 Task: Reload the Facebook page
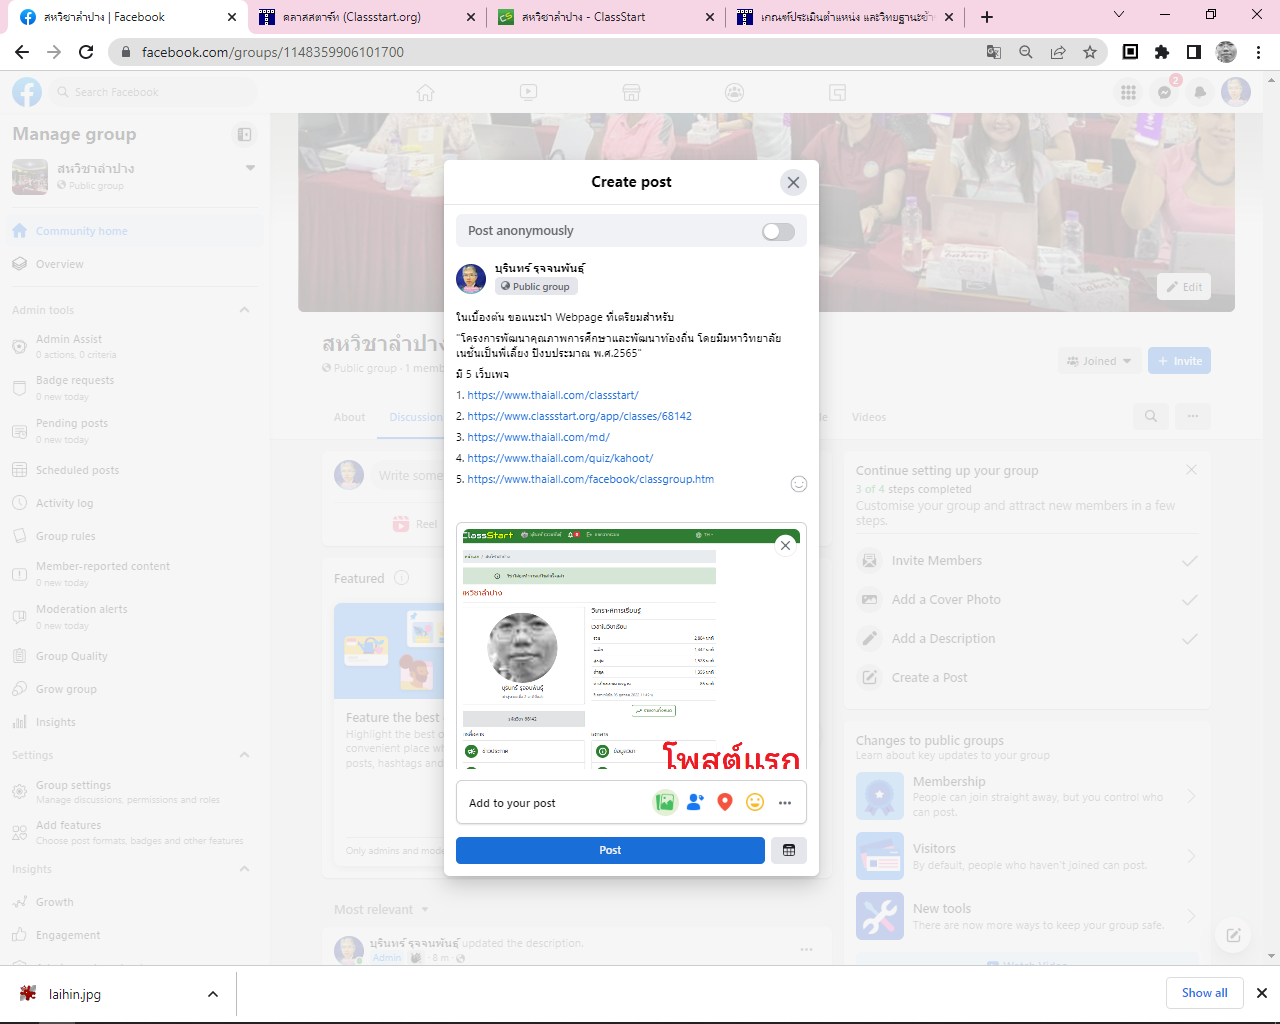click(x=86, y=52)
